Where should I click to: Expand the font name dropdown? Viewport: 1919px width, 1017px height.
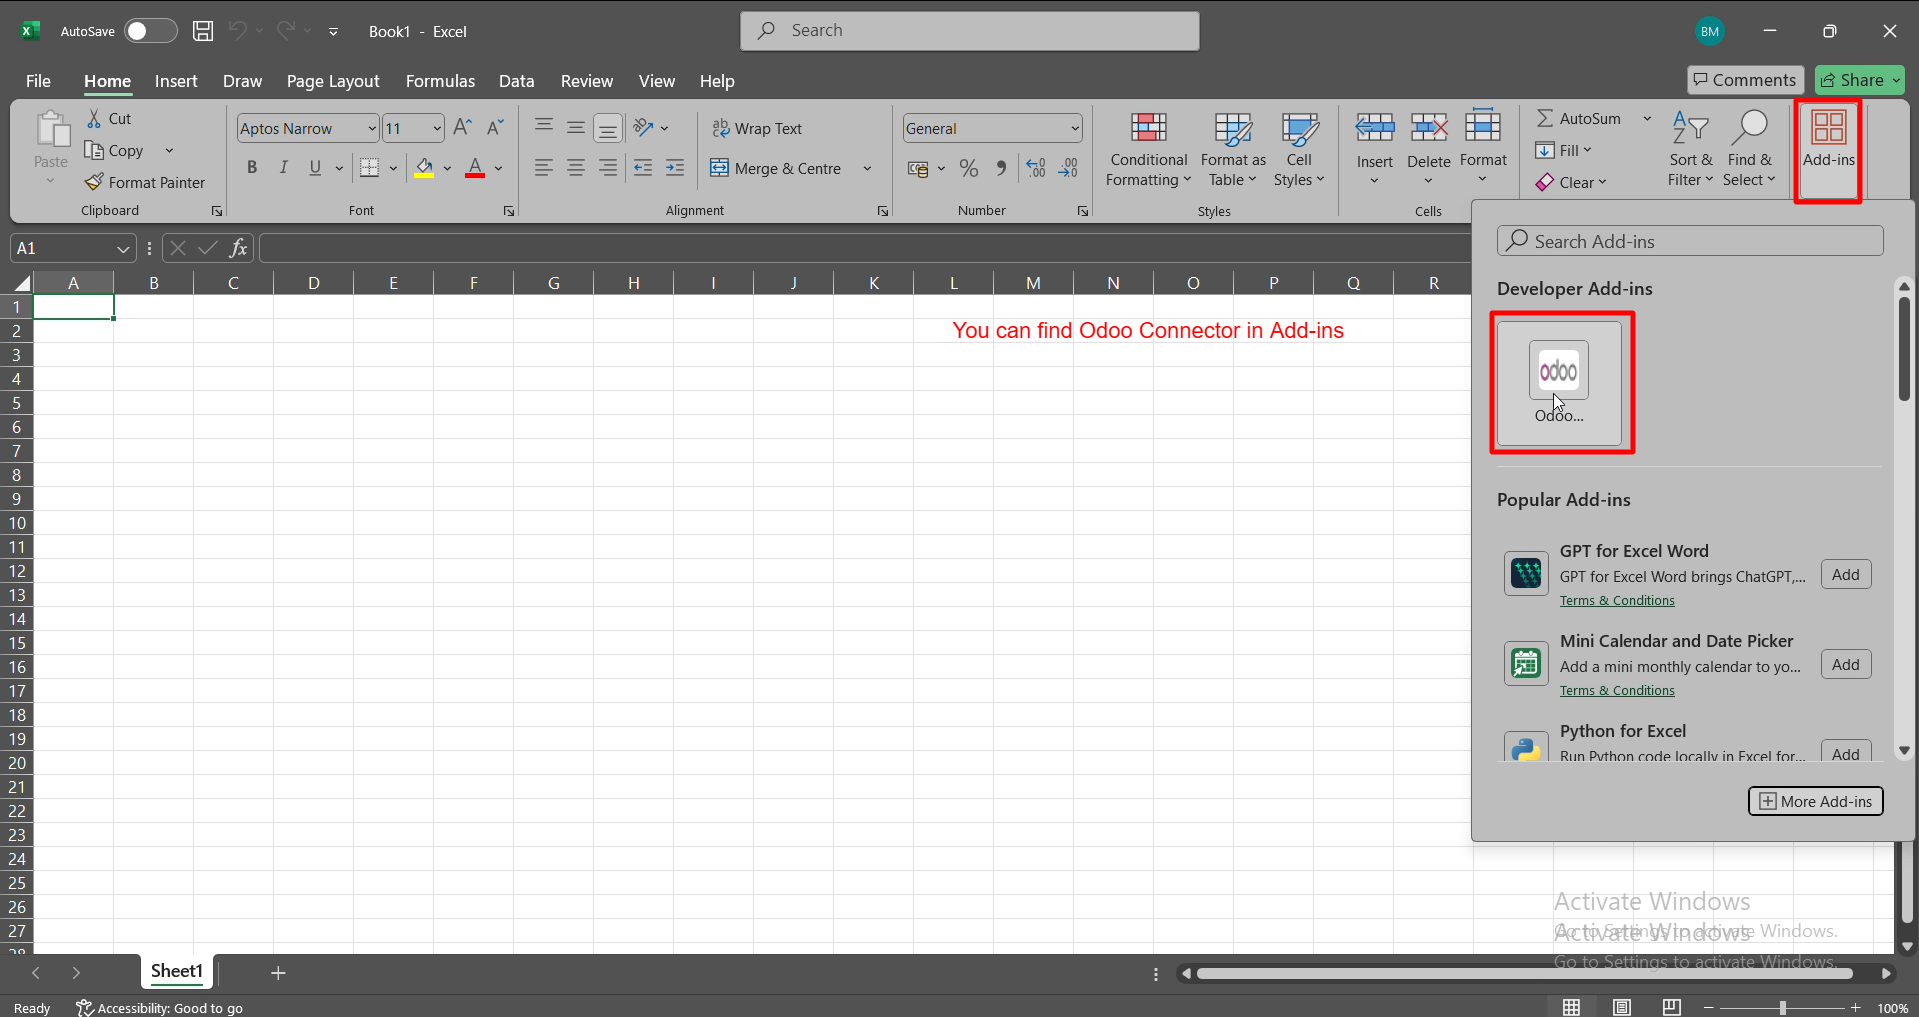click(x=372, y=128)
